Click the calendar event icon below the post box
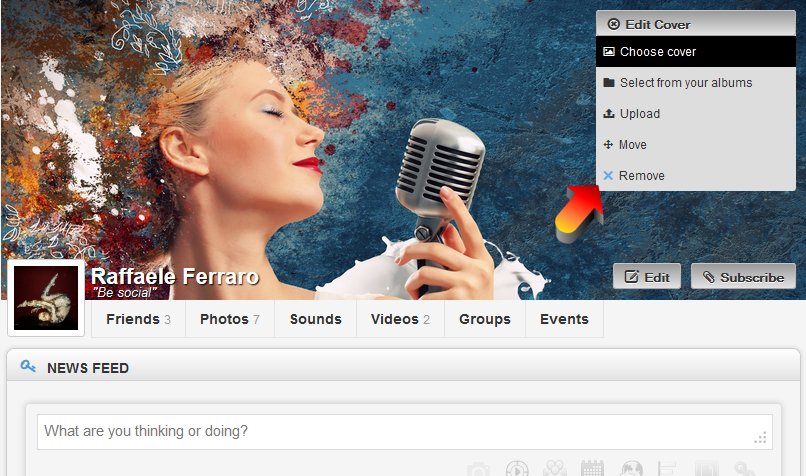 (593, 469)
